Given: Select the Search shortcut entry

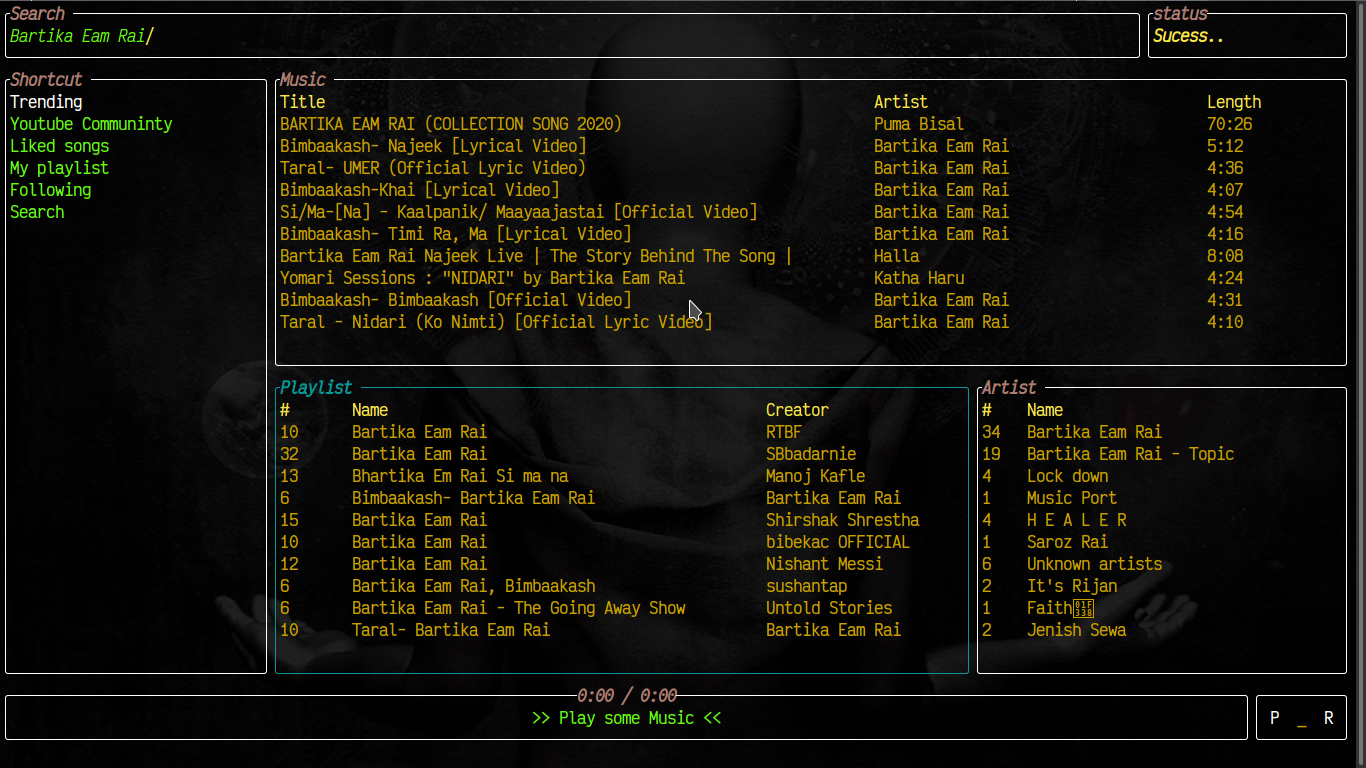Looking at the screenshot, I should 37,212.
